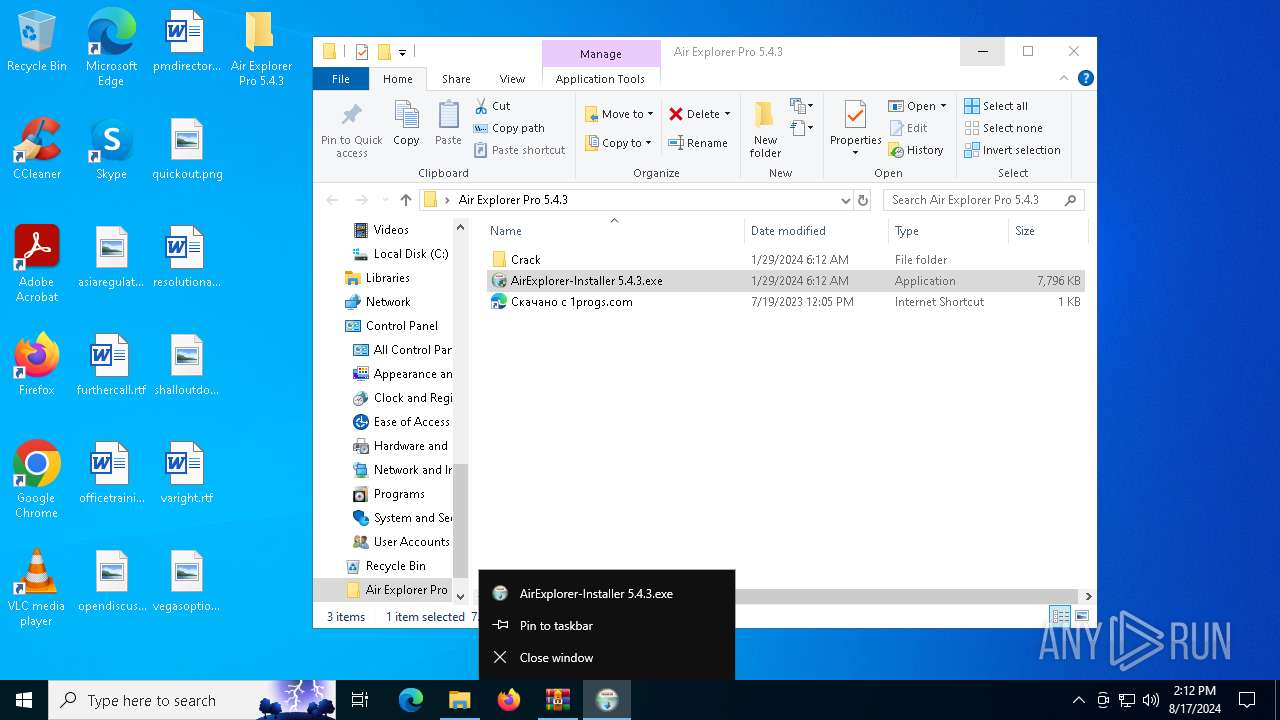Open Quick Access Toolbar customize dropdown
This screenshot has height=720, width=1280.
tap(402, 52)
